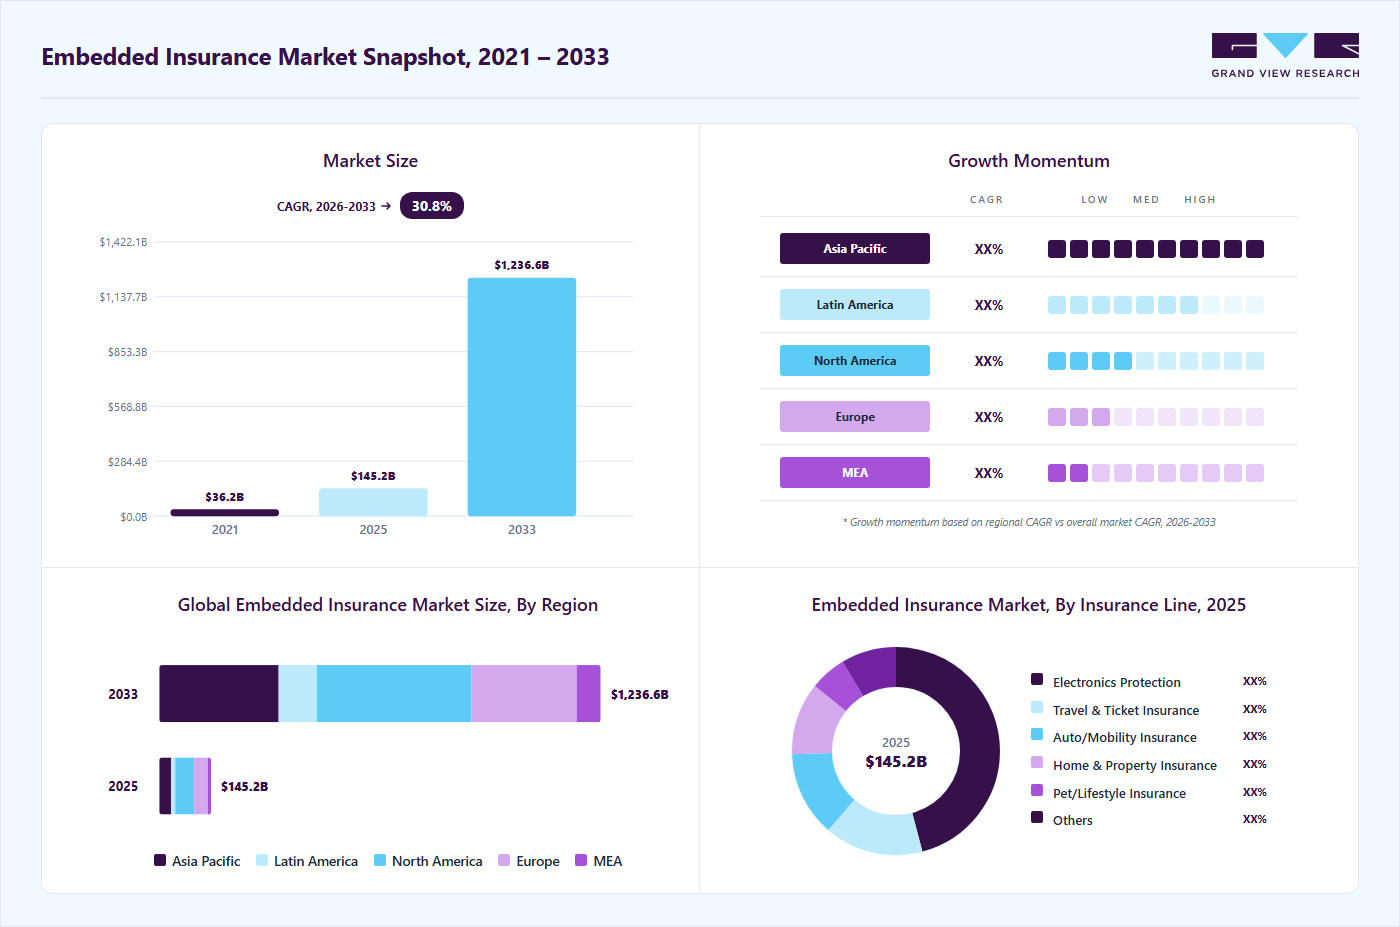Click the Market Size heading
Viewport: 1400px width, 927px height.
370,161
